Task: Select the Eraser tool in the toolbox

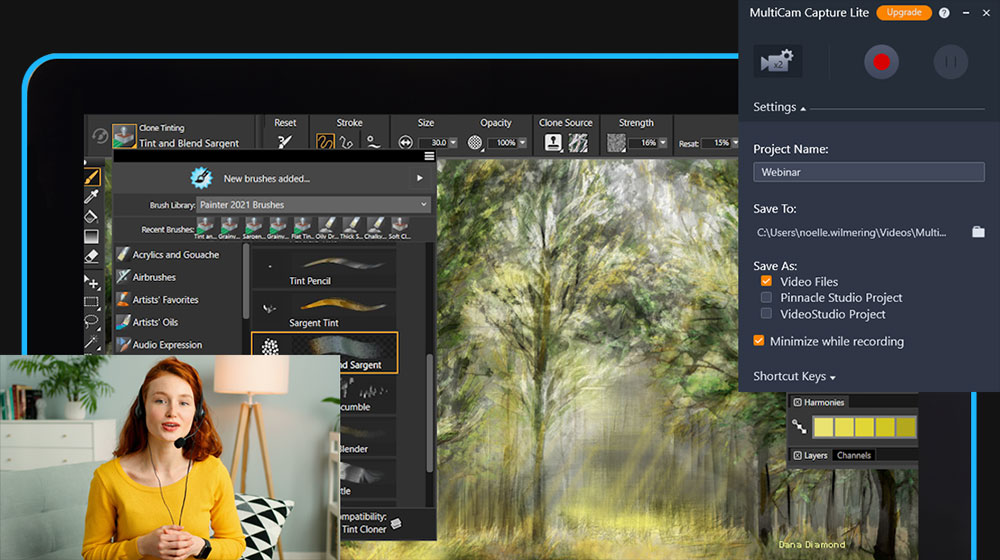Action: click(x=92, y=256)
